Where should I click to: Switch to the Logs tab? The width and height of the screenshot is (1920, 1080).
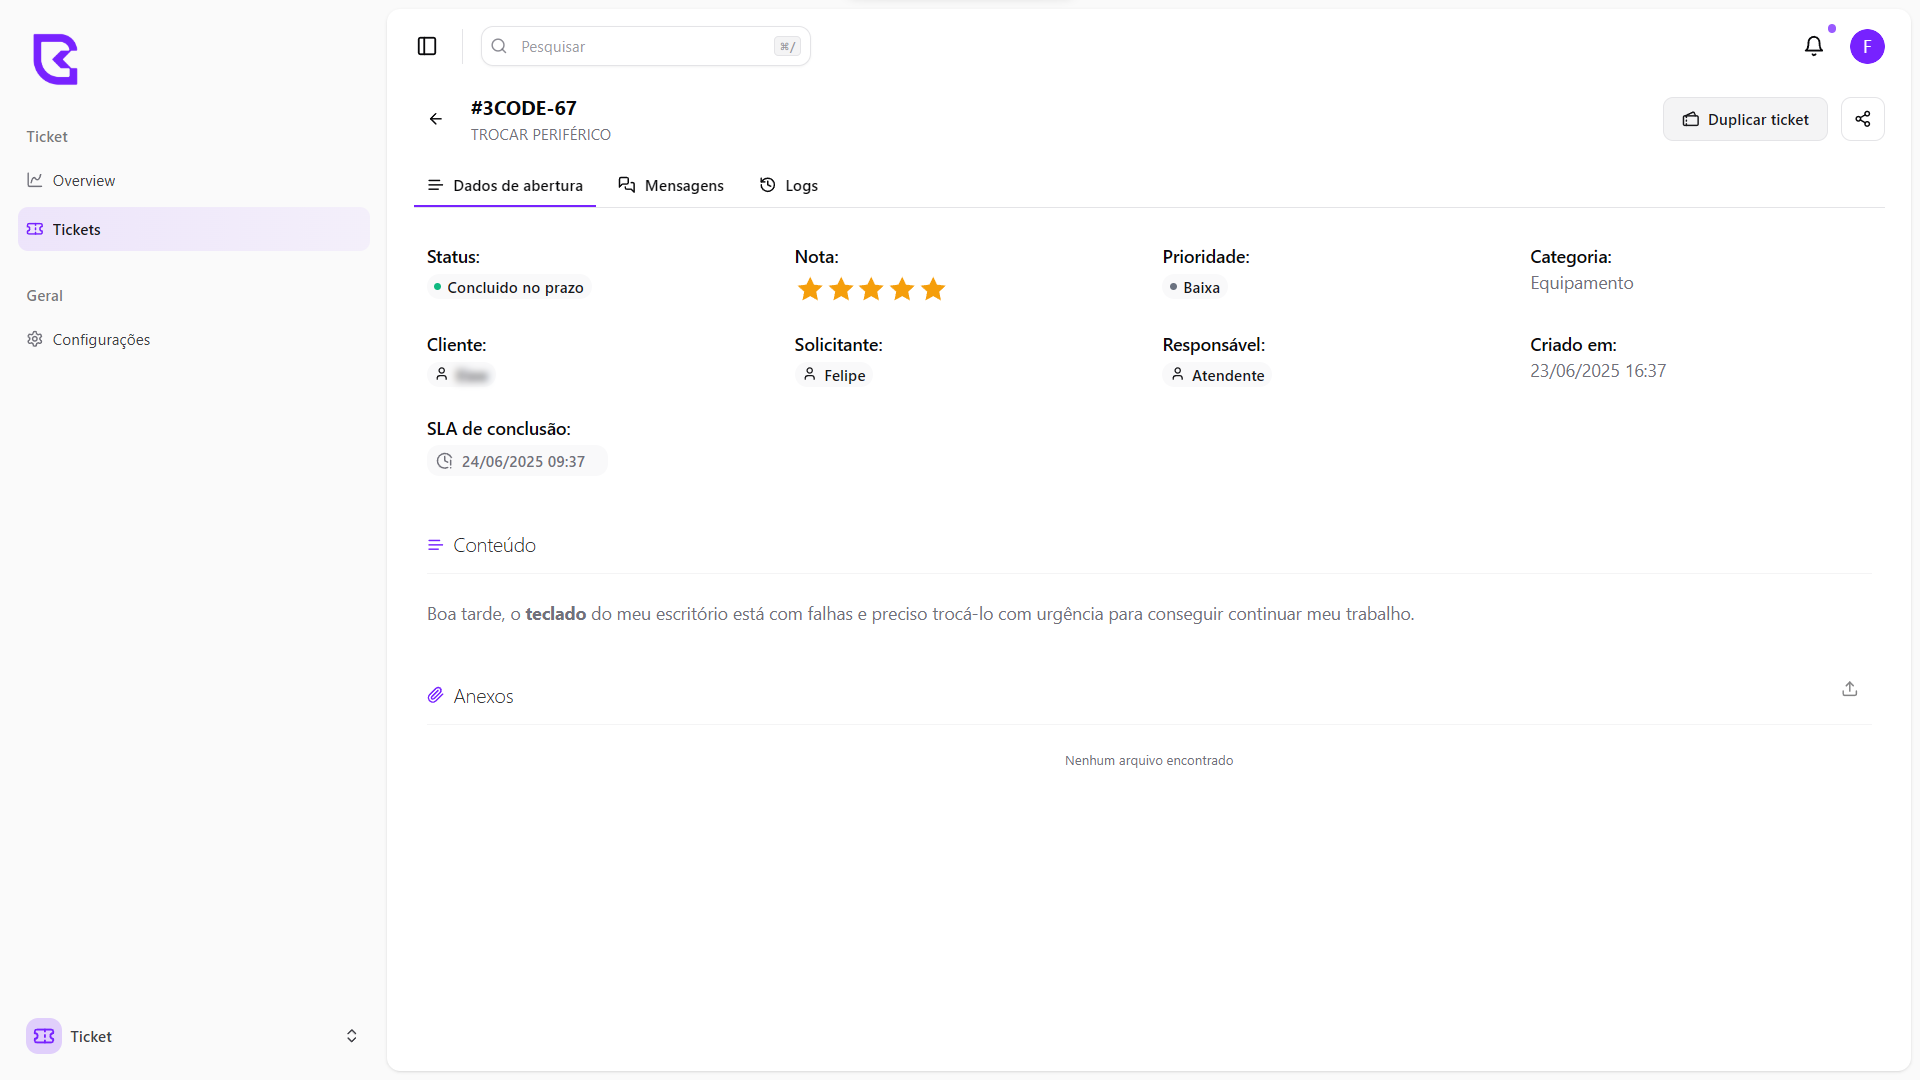pos(789,185)
